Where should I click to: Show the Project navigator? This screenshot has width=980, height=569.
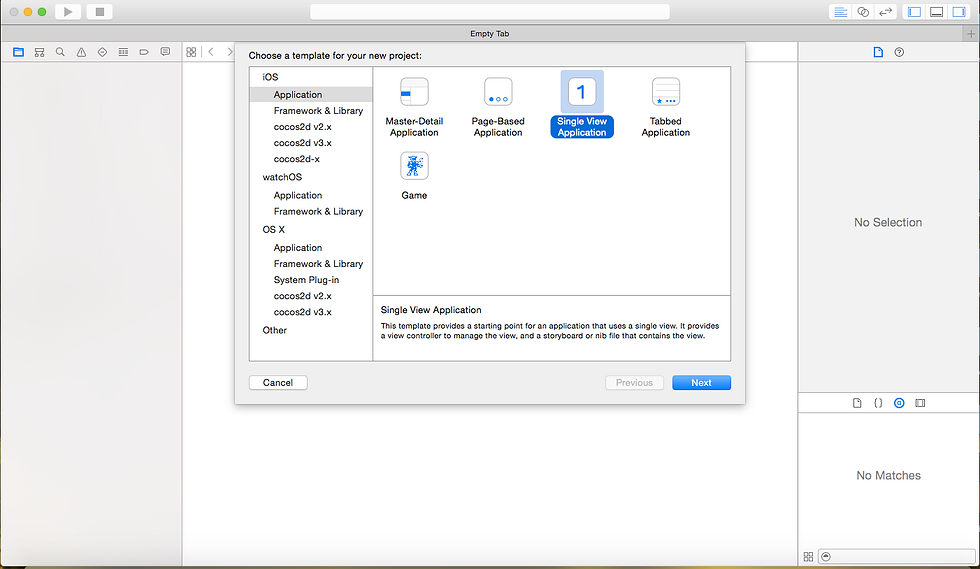pyautogui.click(x=18, y=53)
